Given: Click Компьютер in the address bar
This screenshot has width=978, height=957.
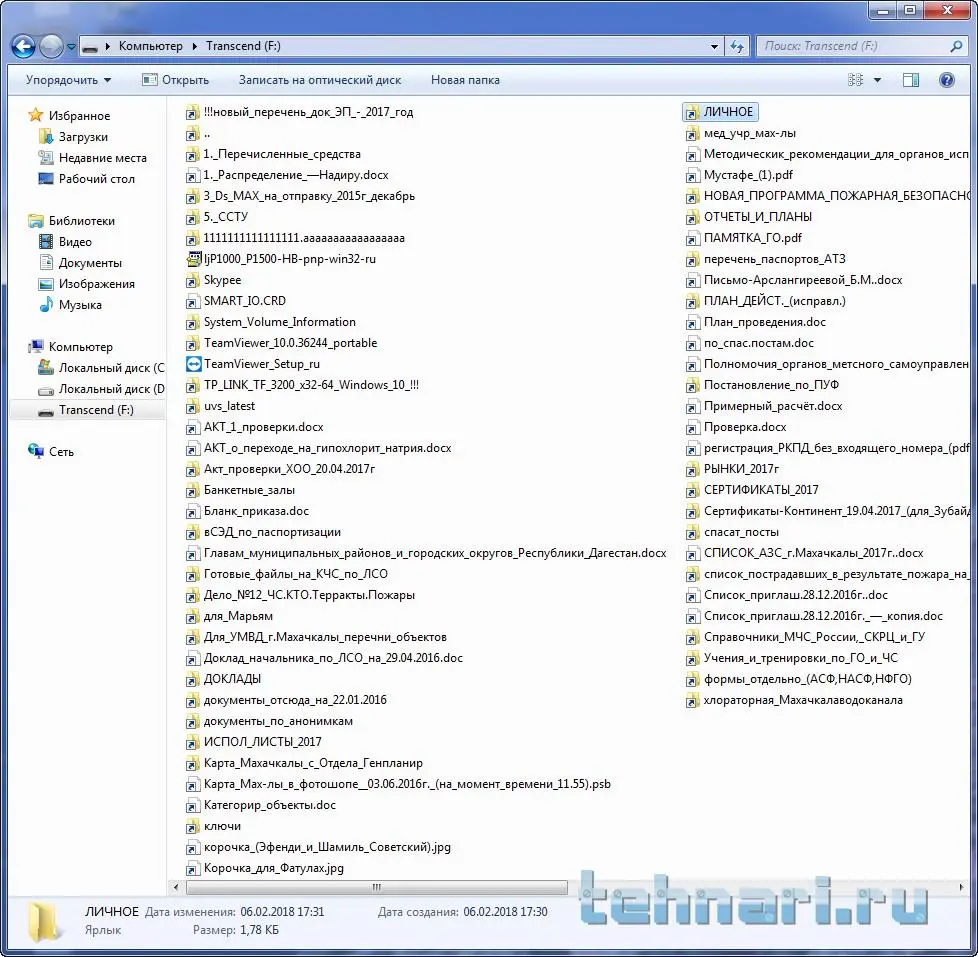Looking at the screenshot, I should 150,46.
